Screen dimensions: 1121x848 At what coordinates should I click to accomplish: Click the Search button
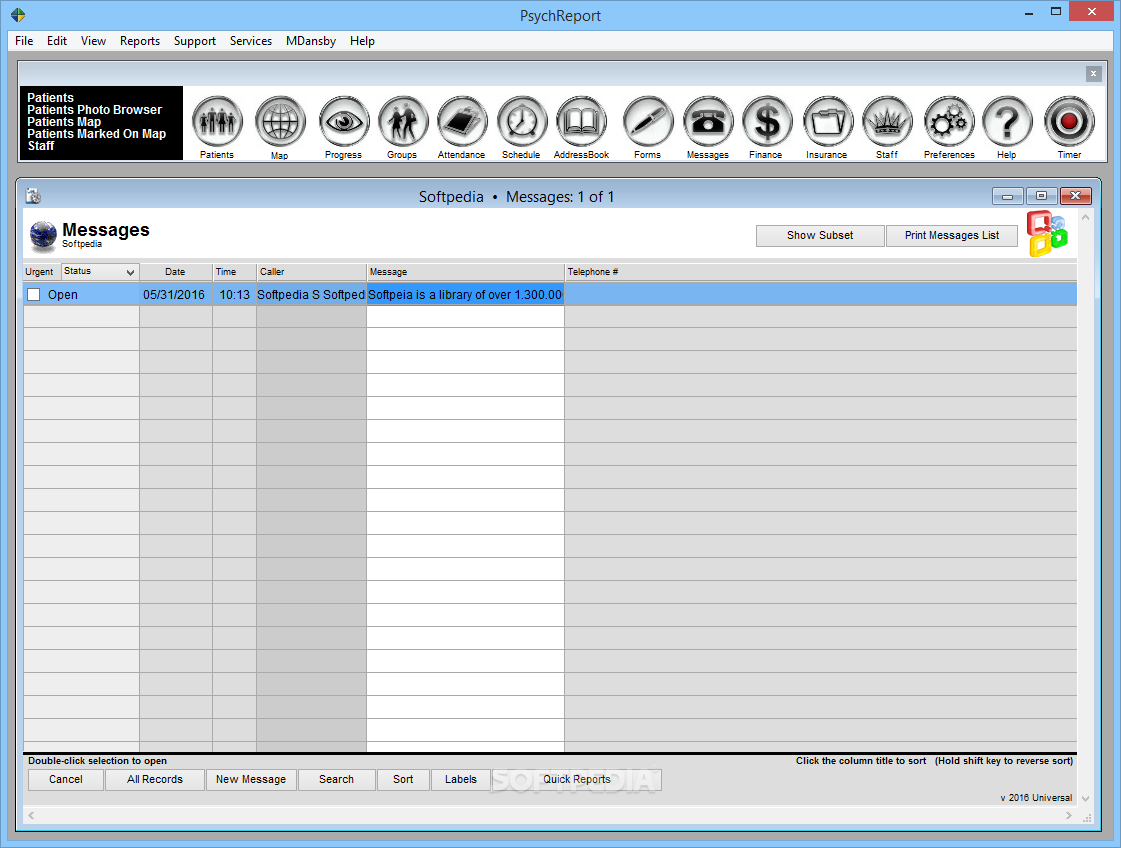pos(337,779)
